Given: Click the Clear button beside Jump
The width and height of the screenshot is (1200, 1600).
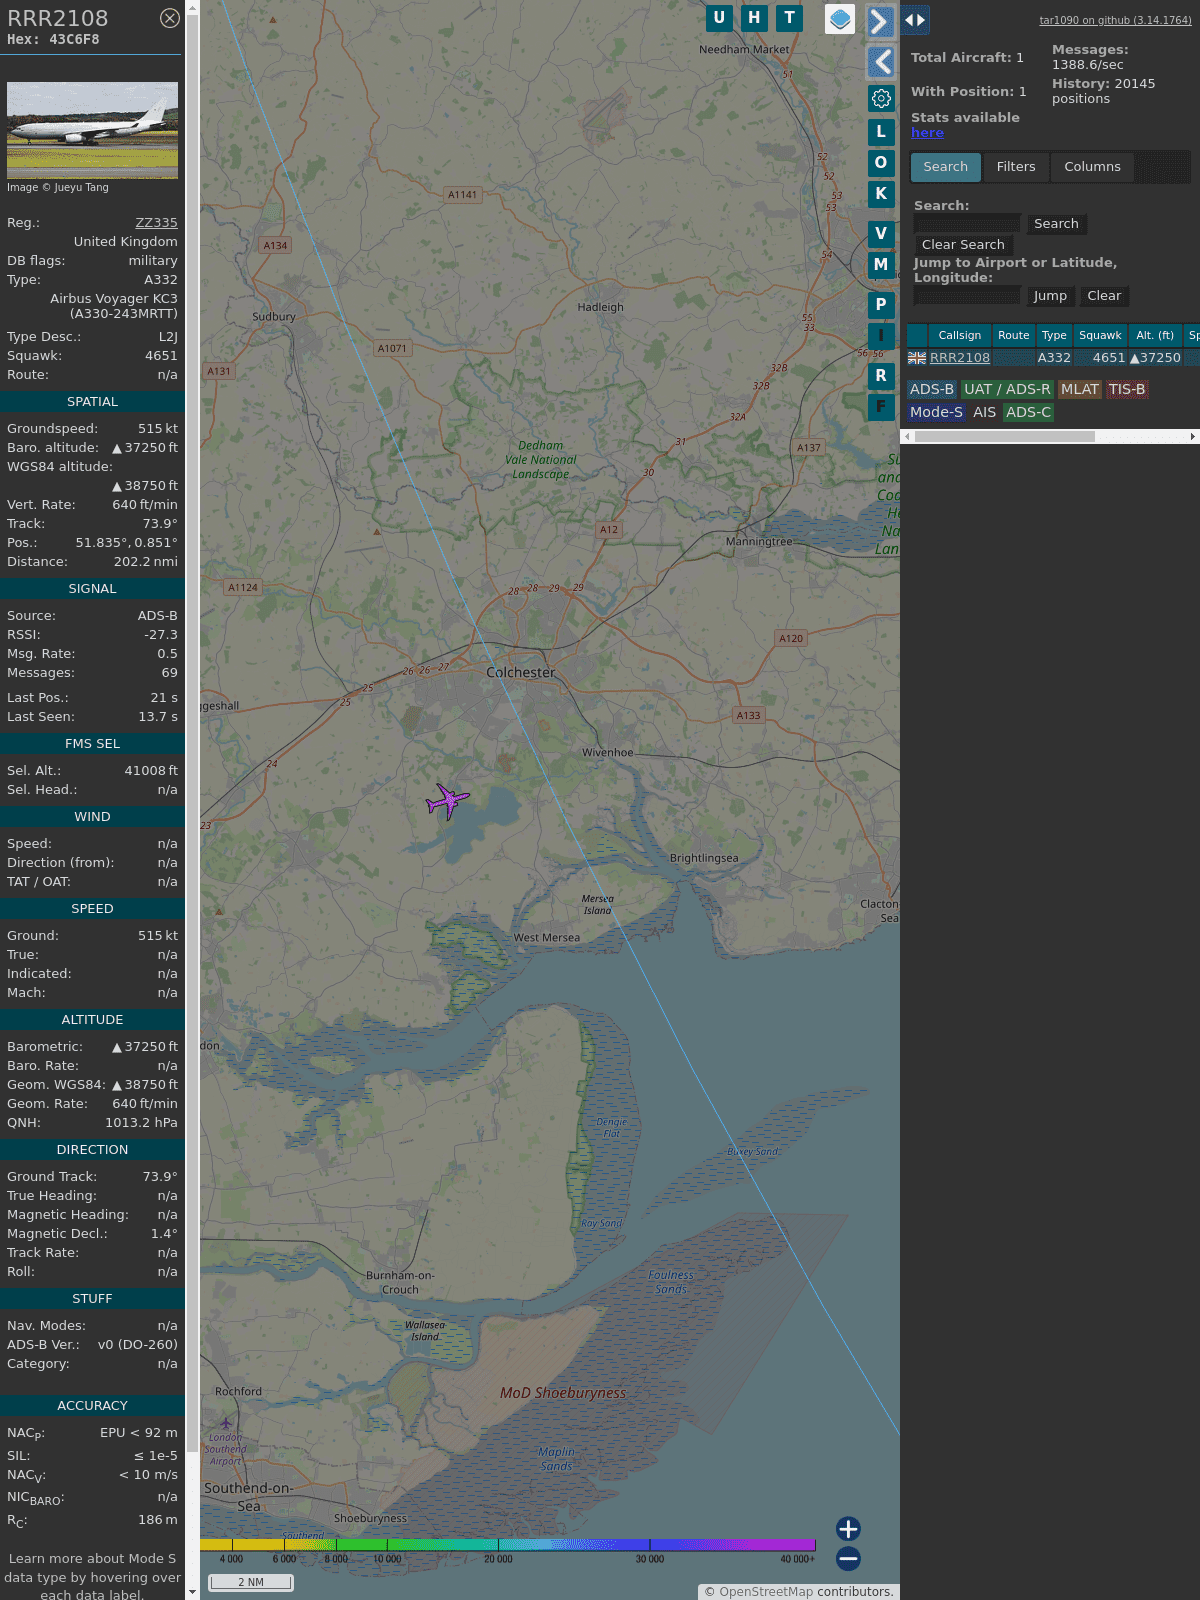Looking at the screenshot, I should (x=1104, y=296).
